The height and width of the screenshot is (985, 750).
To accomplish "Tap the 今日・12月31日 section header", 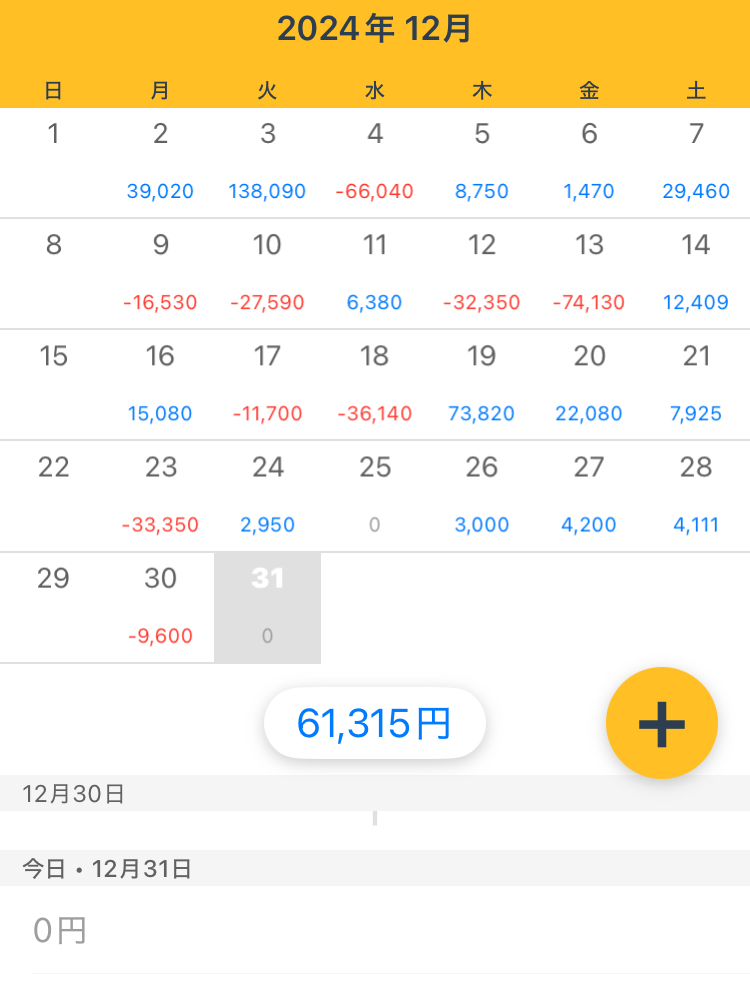I will point(375,868).
